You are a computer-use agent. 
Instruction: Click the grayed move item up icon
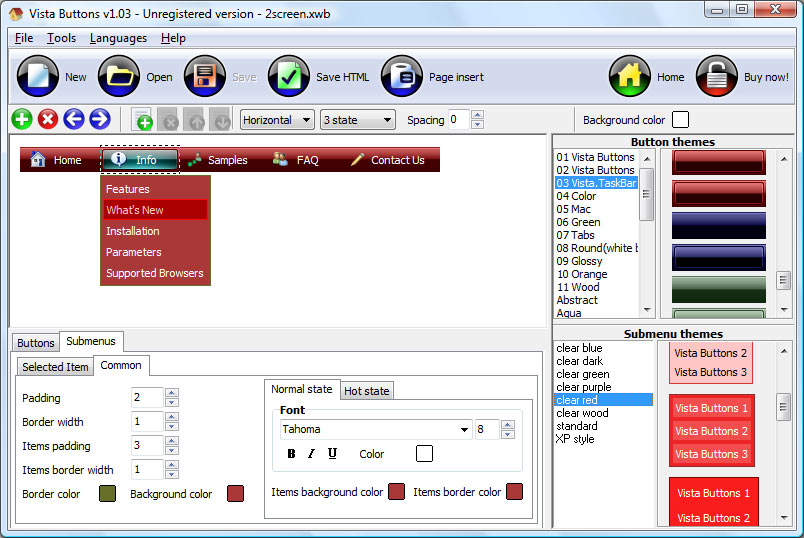(194, 119)
